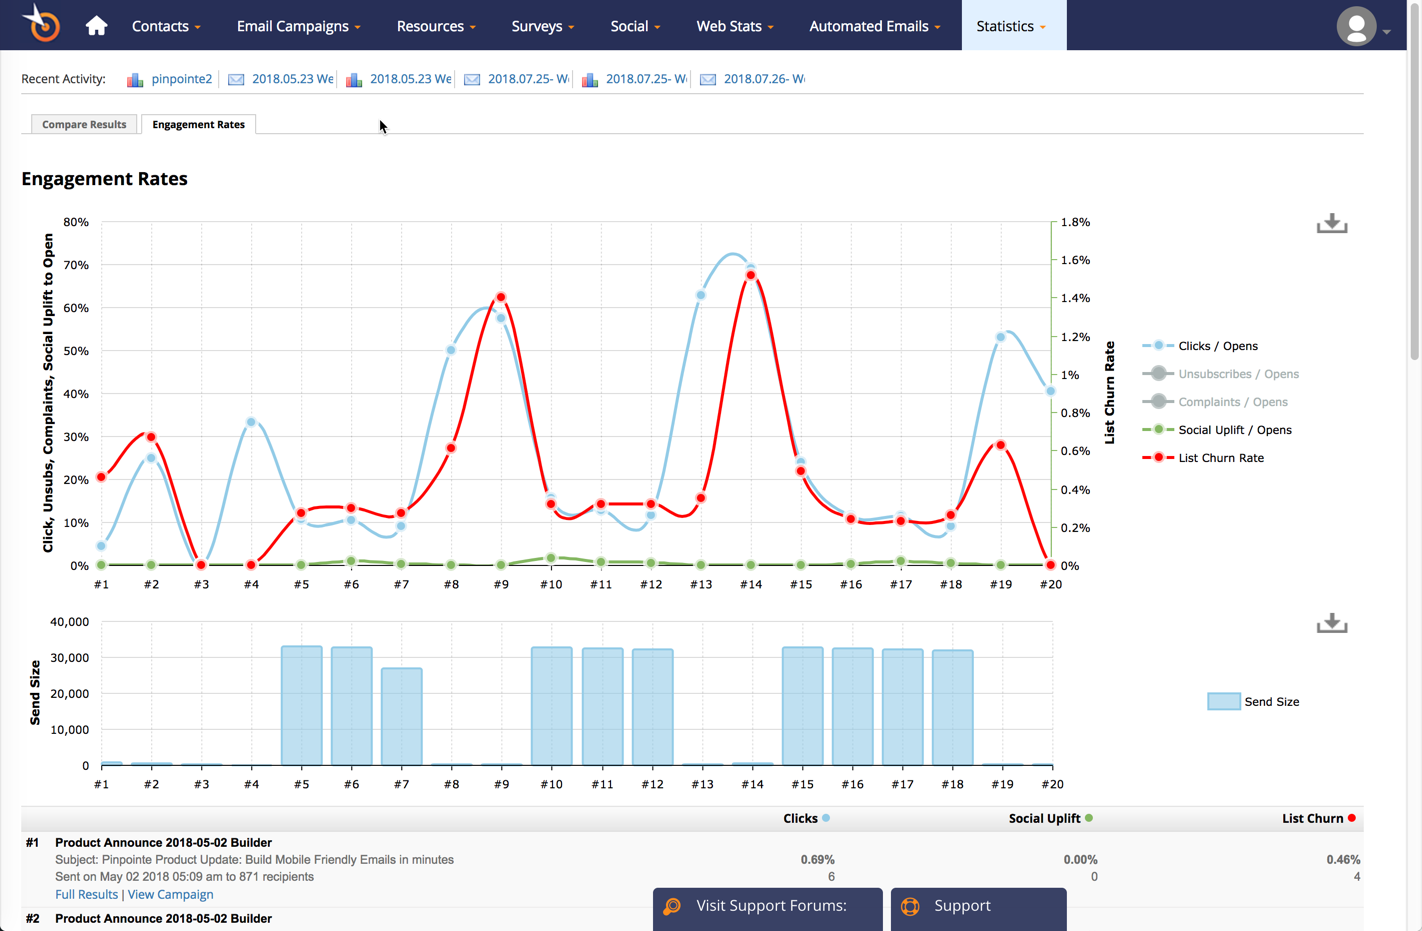The width and height of the screenshot is (1422, 931).
Task: Toggle the Send Size legend swatch
Action: pyautogui.click(x=1223, y=702)
